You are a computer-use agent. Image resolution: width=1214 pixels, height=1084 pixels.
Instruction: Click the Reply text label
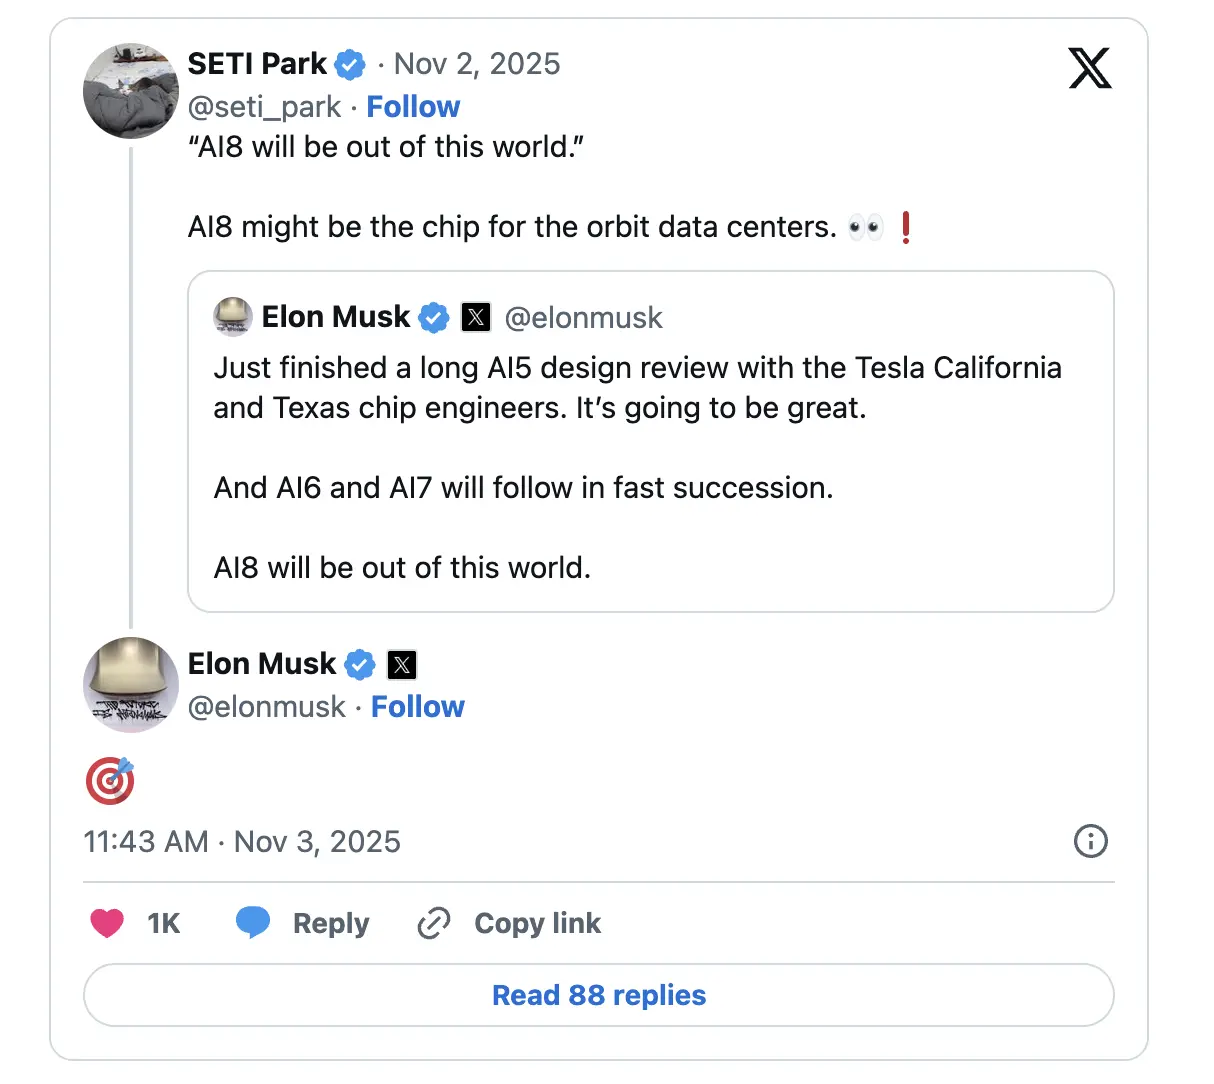pos(331,923)
